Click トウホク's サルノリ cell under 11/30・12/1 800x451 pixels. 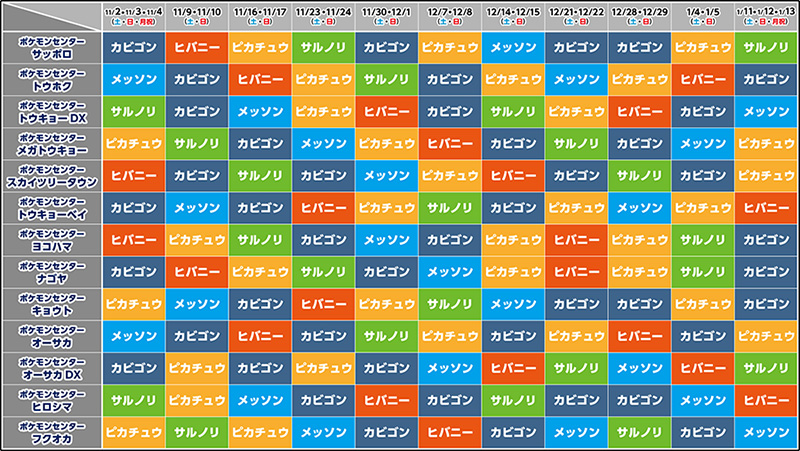click(x=387, y=80)
